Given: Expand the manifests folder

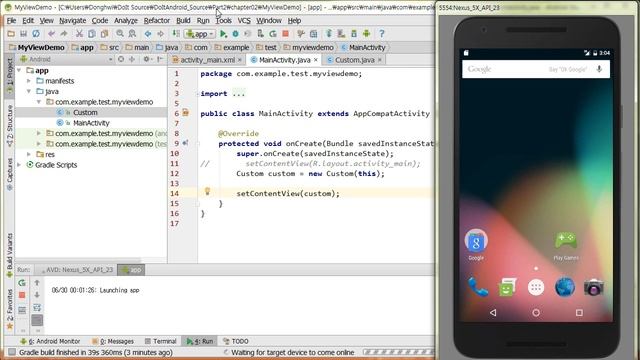Looking at the screenshot, I should pyautogui.click(x=29, y=81).
